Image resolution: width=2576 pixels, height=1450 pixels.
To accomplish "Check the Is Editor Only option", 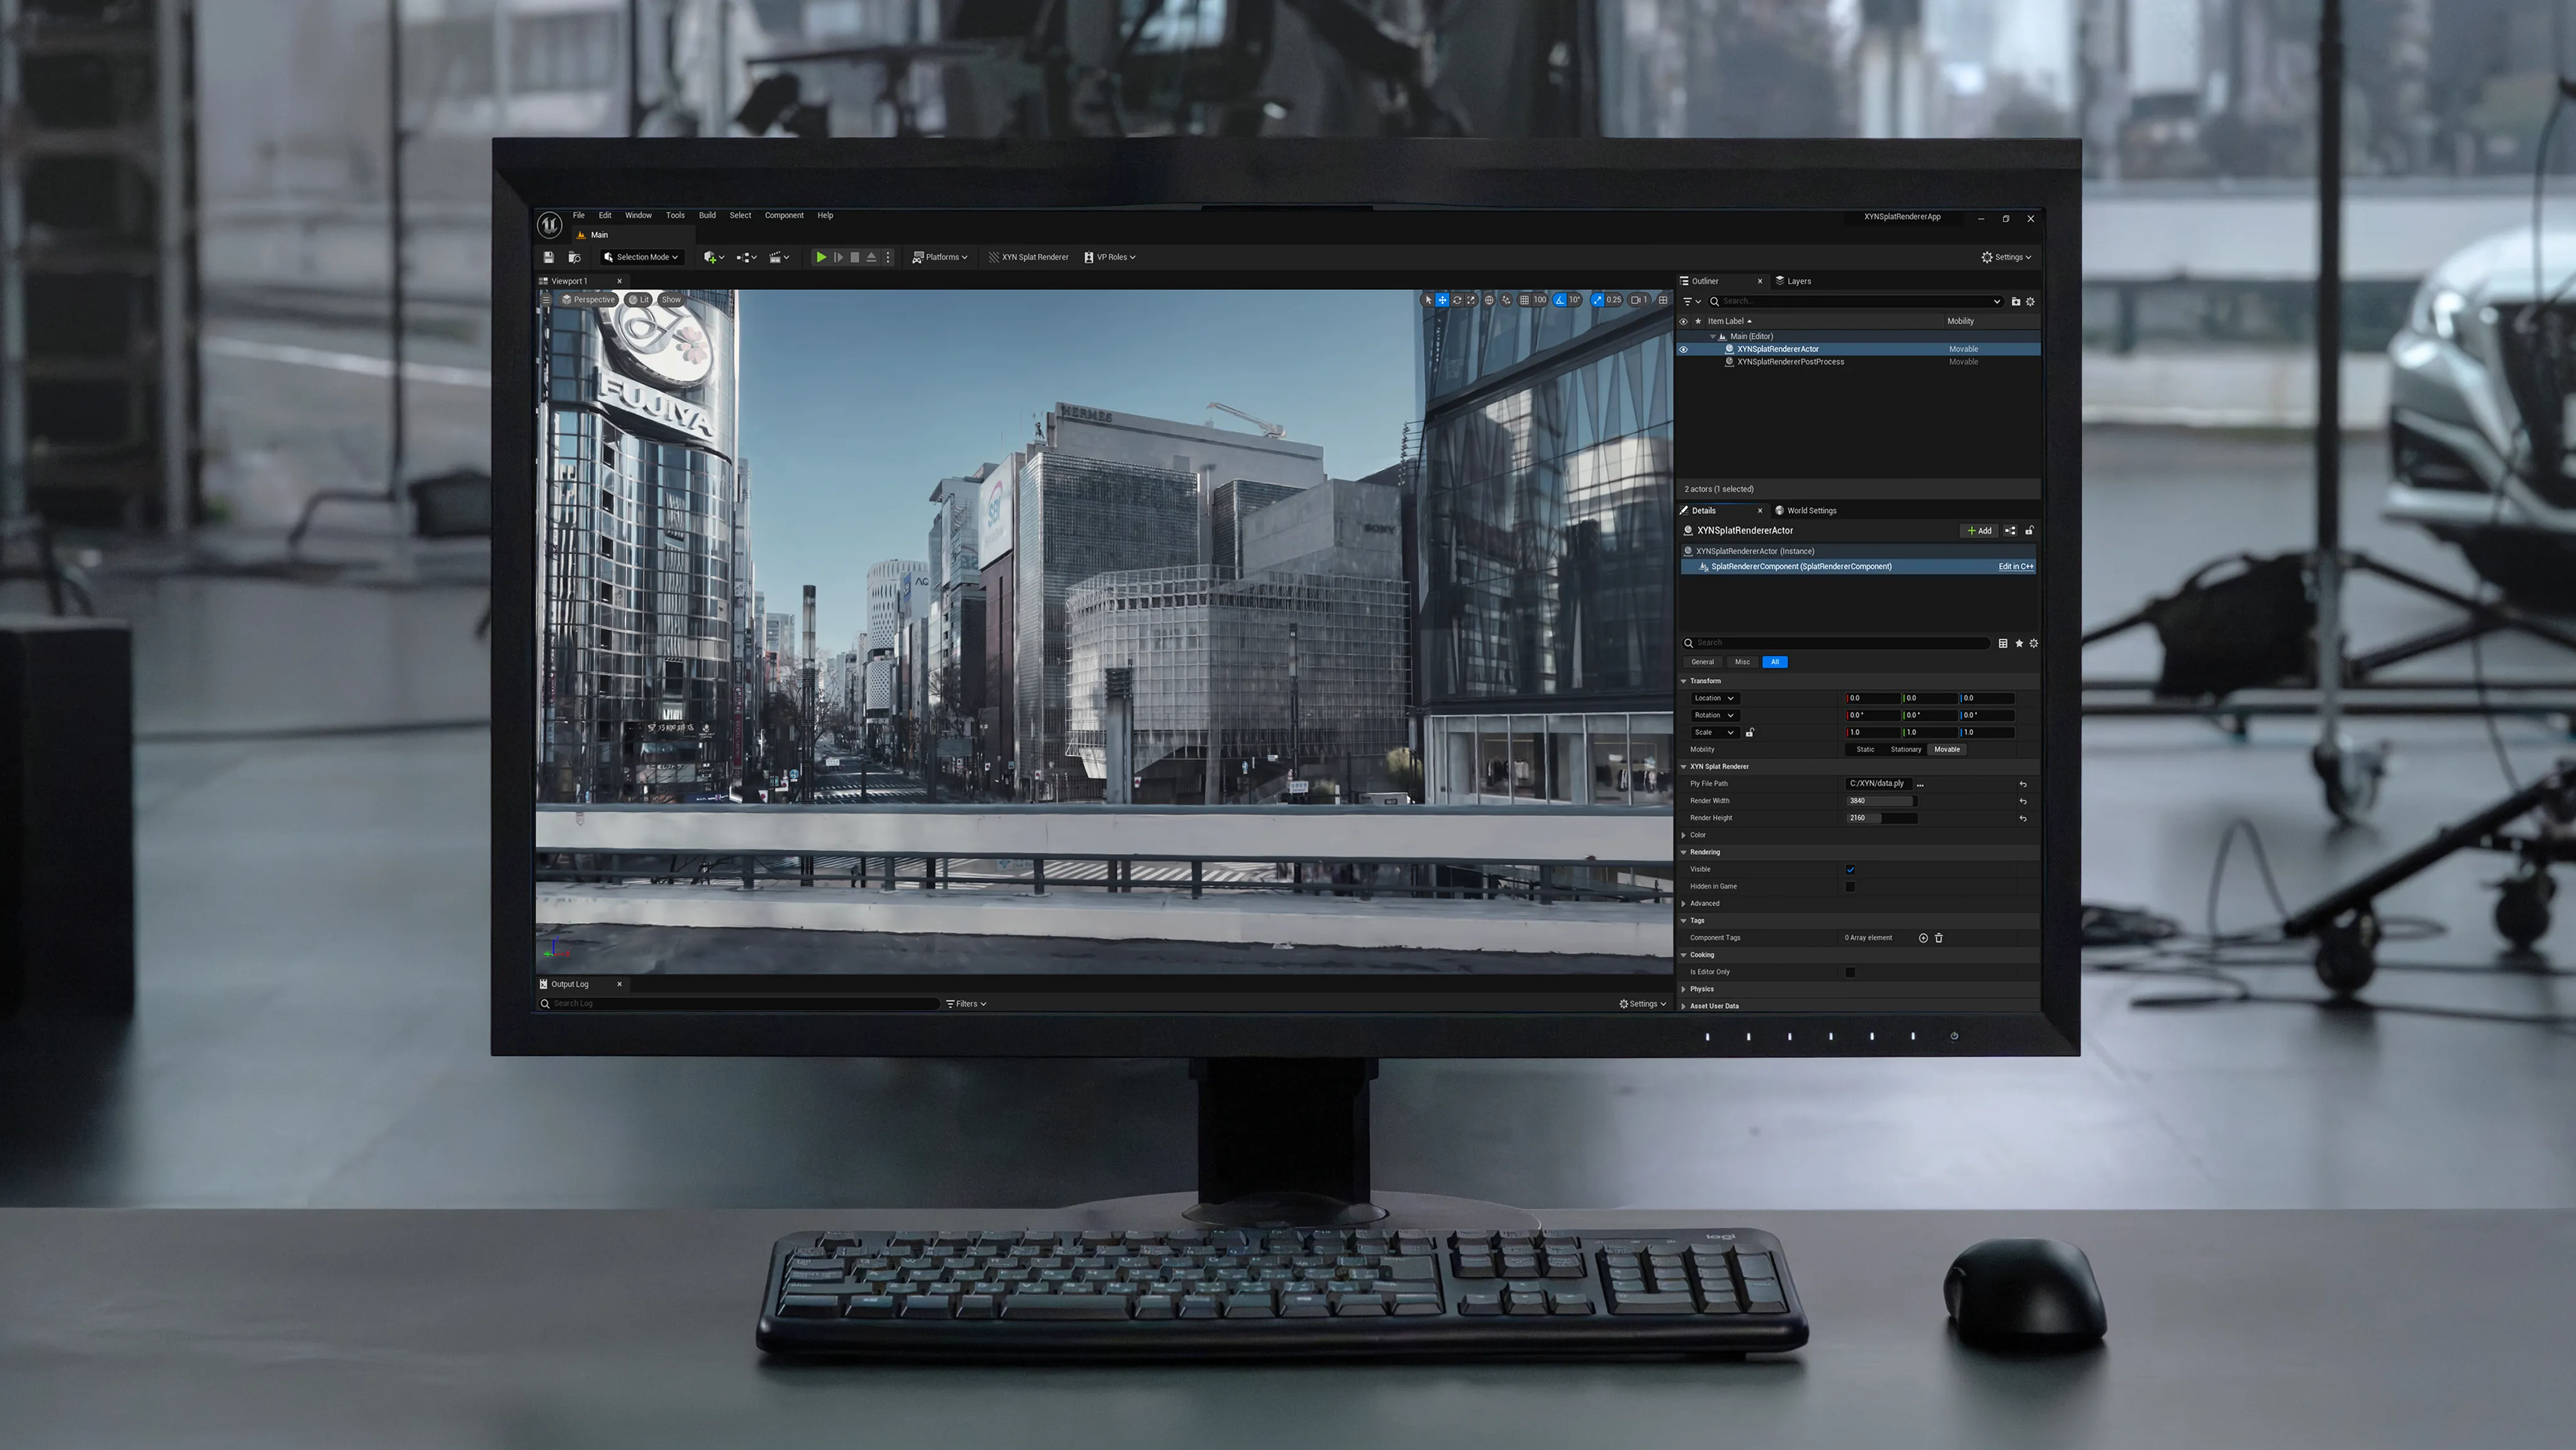I will [x=1850, y=972].
